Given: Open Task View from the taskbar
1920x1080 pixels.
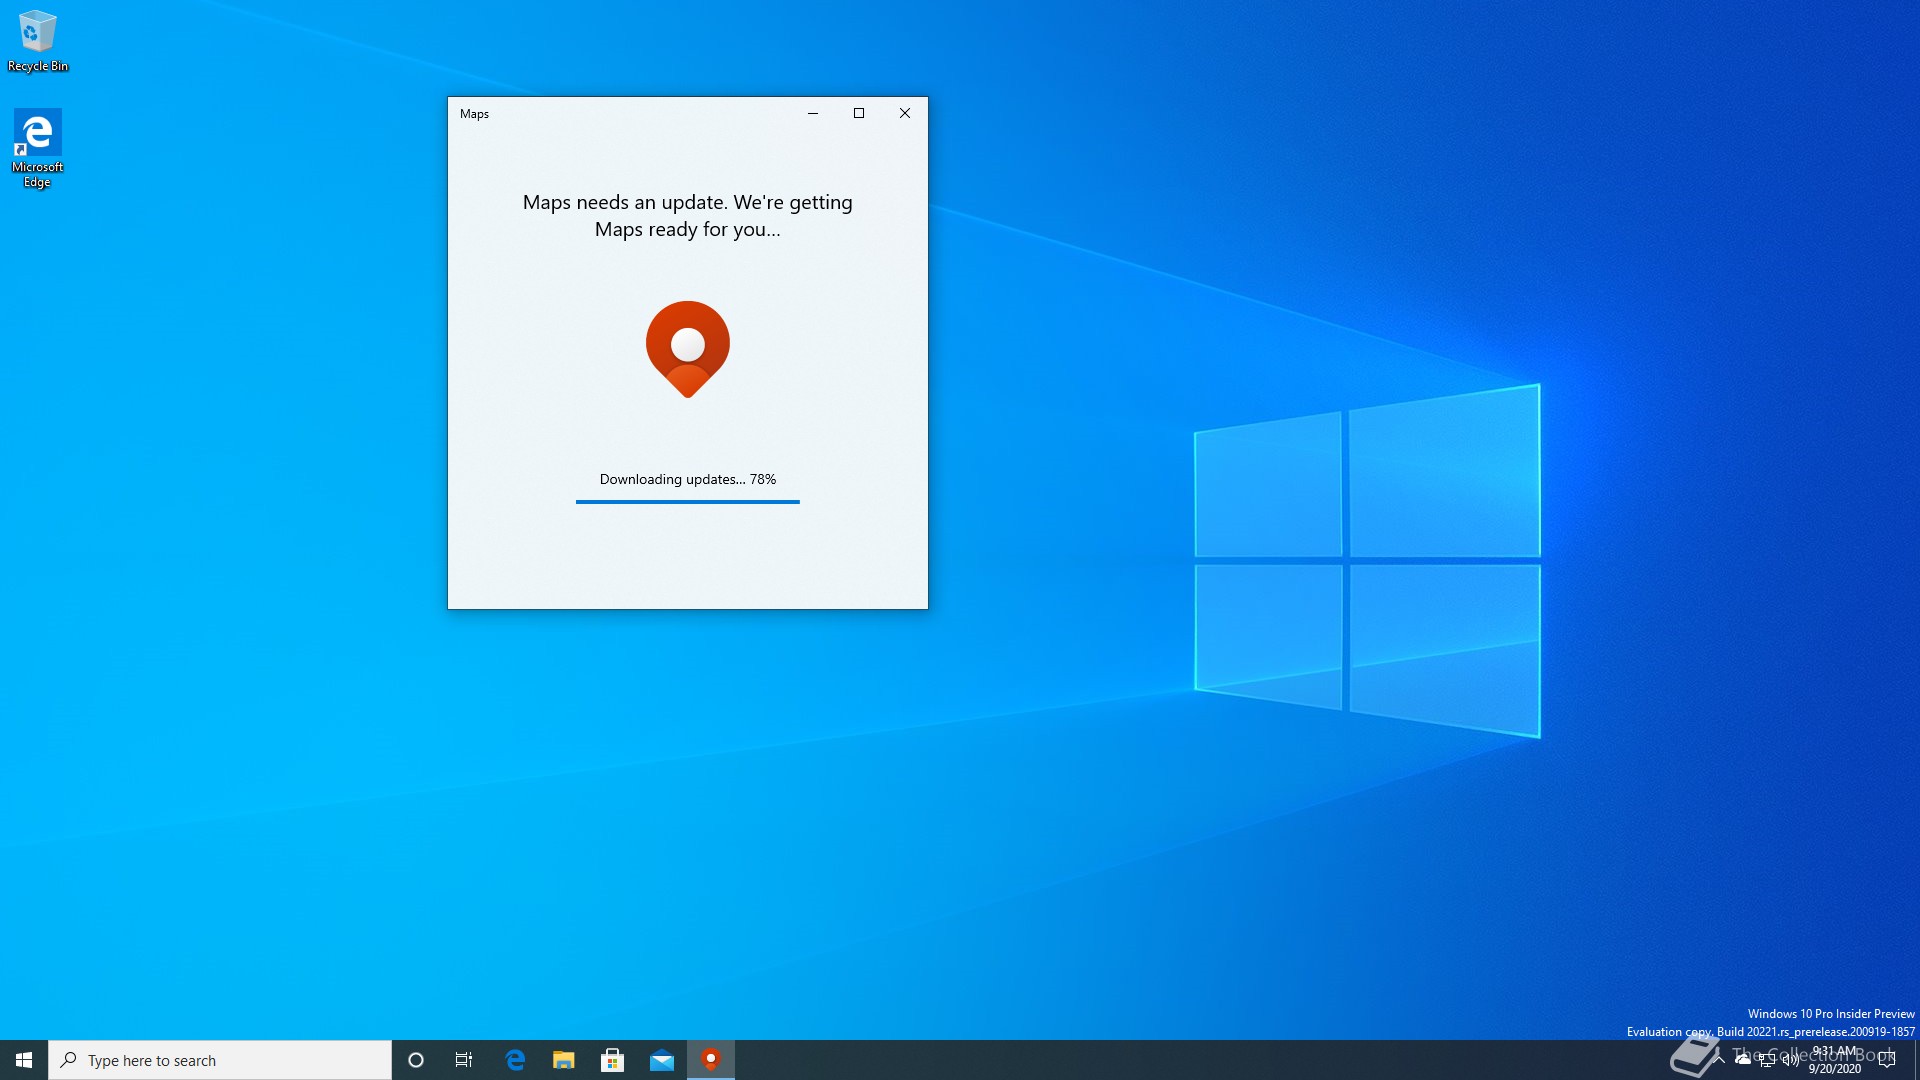Looking at the screenshot, I should pos(464,1060).
